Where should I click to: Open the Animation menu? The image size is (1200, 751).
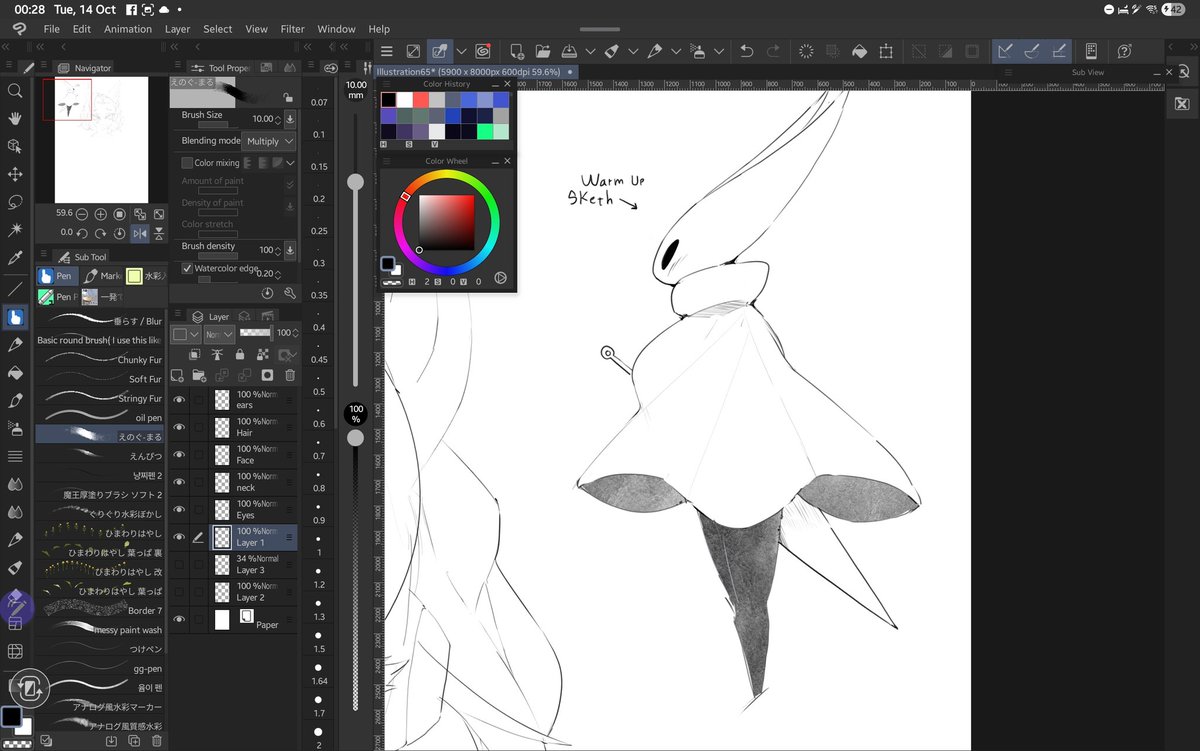point(128,29)
